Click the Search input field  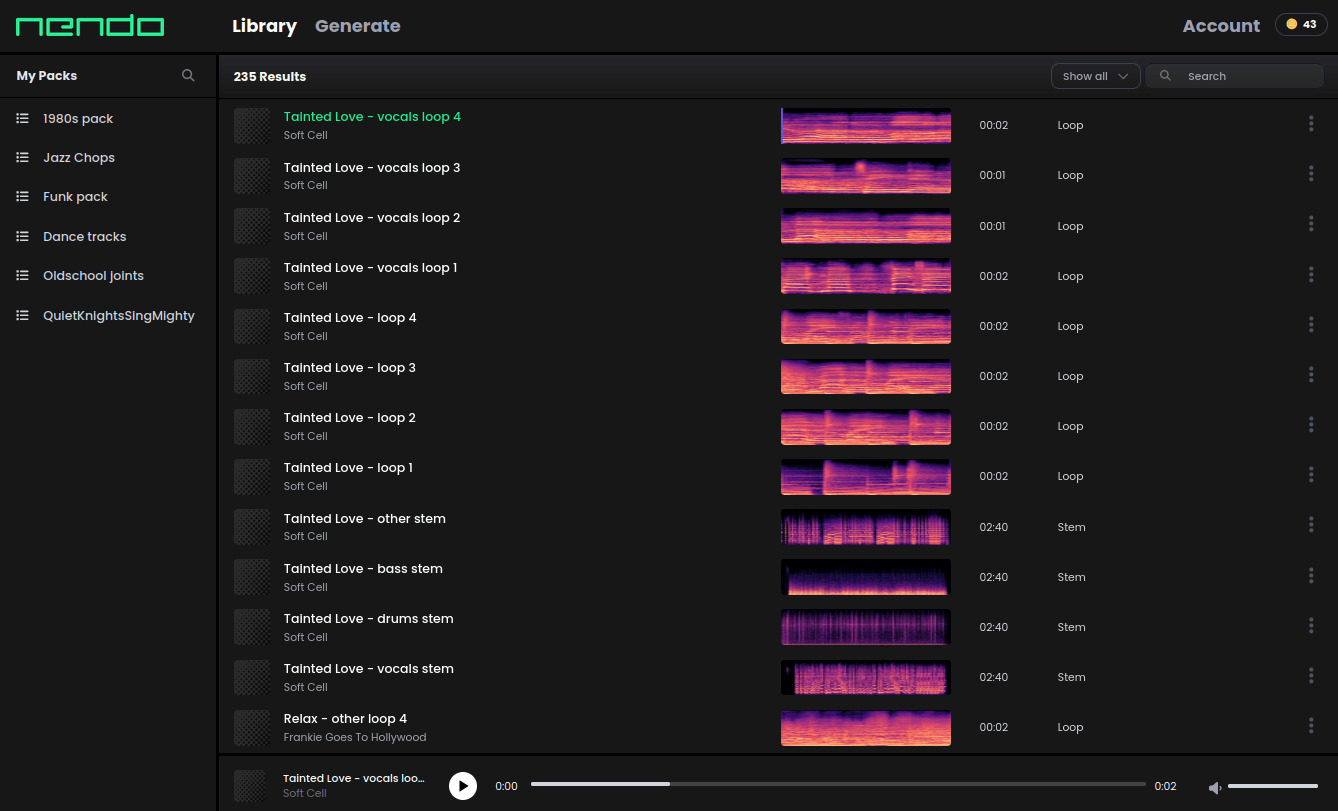1250,76
